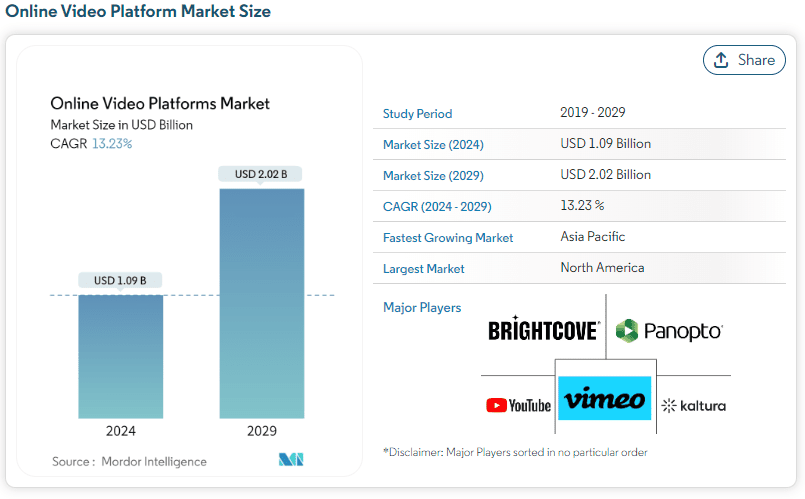This screenshot has width=805, height=499.
Task: Click the 2029 market size bar
Action: coord(262,303)
